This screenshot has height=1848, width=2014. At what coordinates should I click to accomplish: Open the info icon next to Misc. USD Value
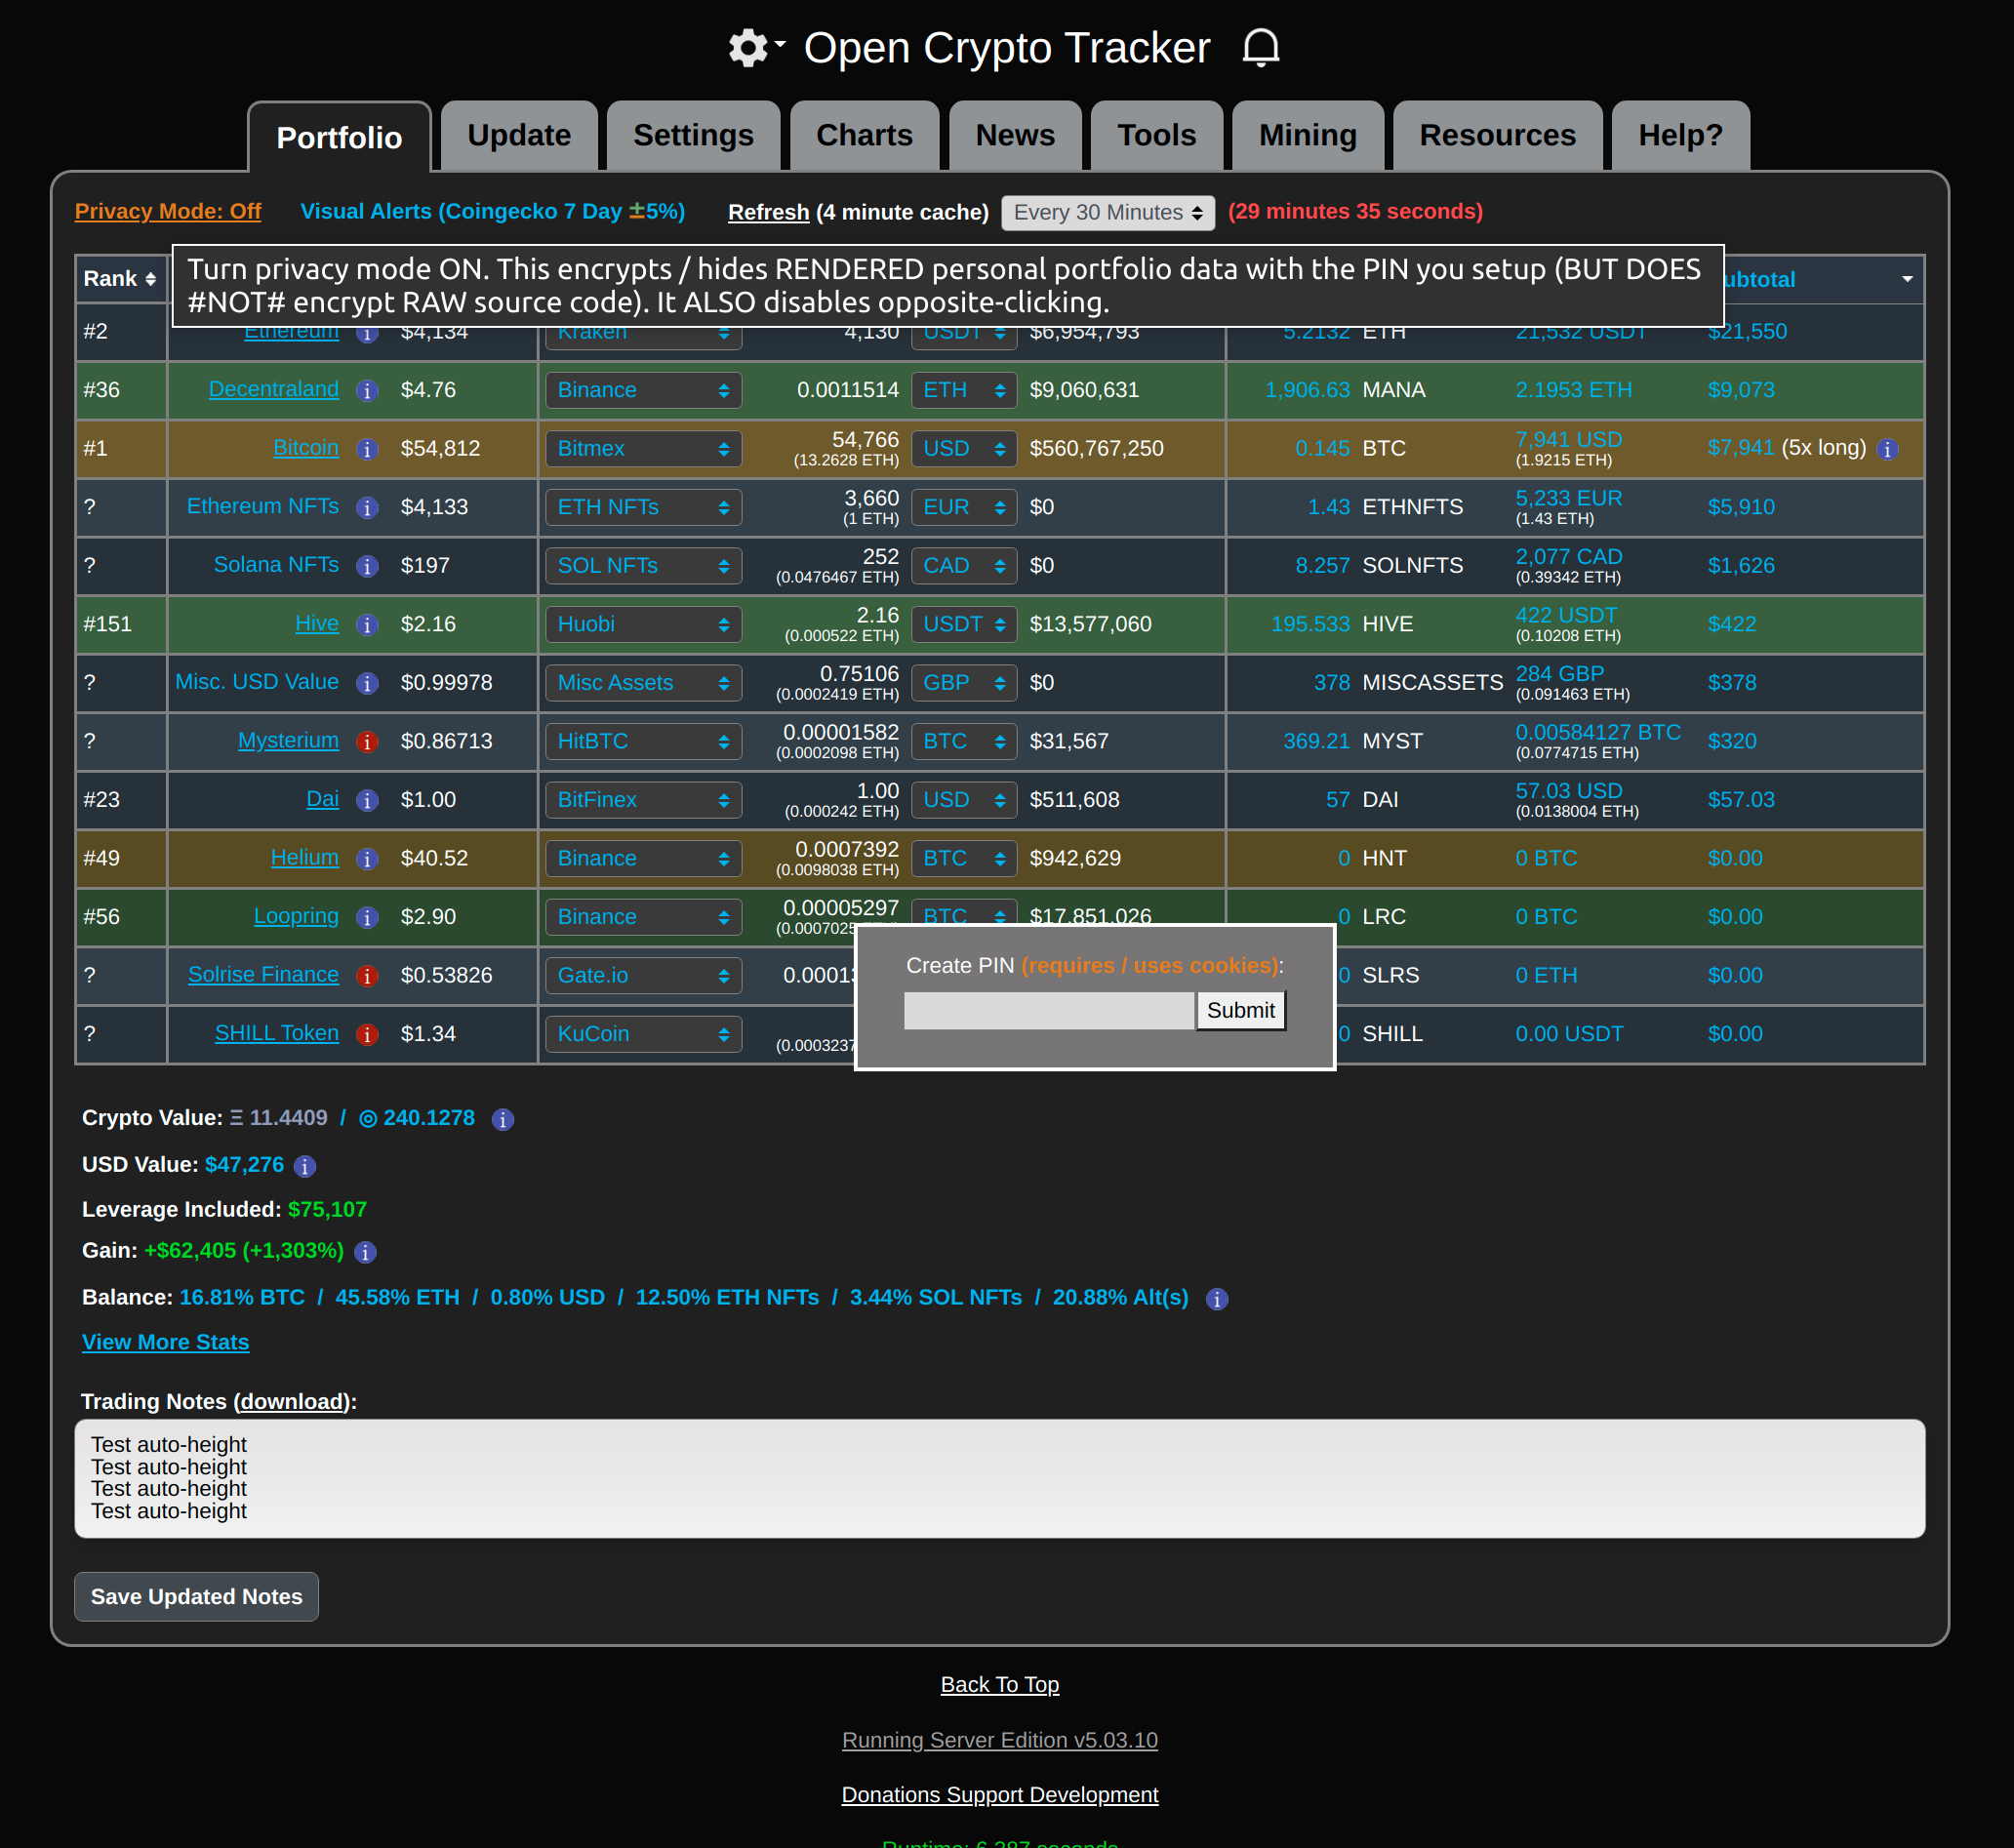[367, 684]
